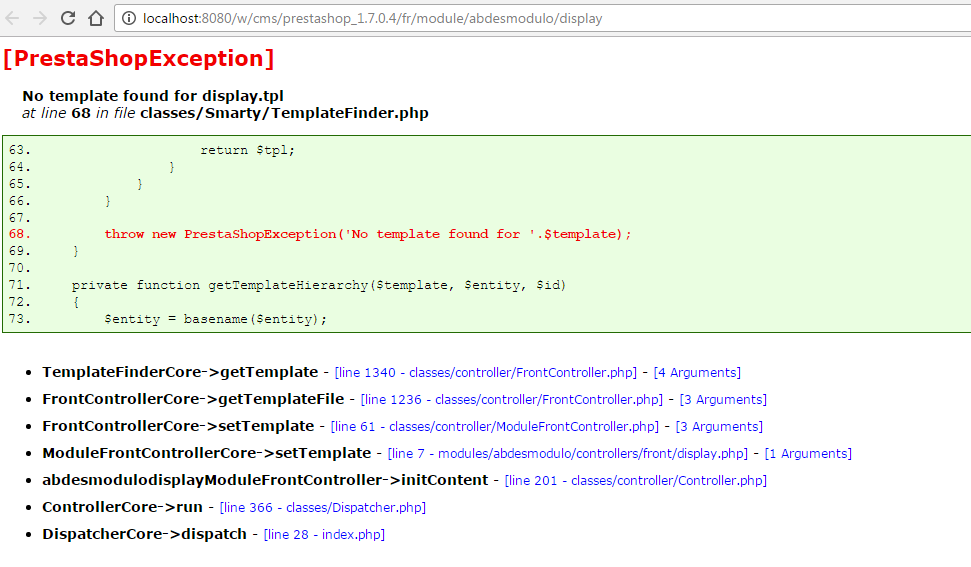The height and width of the screenshot is (567, 971).
Task: Select ModuleFrontControllerCore->setTemplate text
Action: (x=207, y=453)
